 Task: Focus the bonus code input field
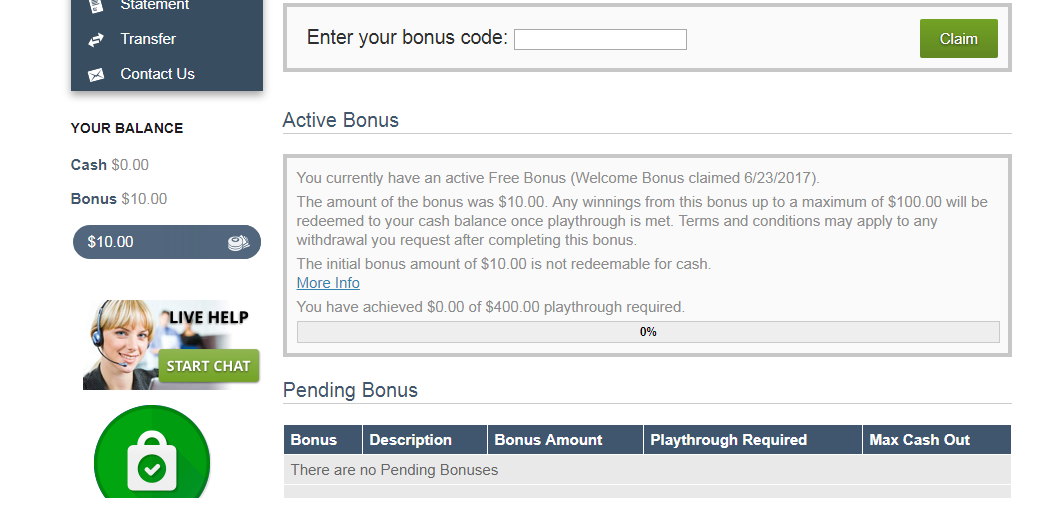(x=600, y=40)
